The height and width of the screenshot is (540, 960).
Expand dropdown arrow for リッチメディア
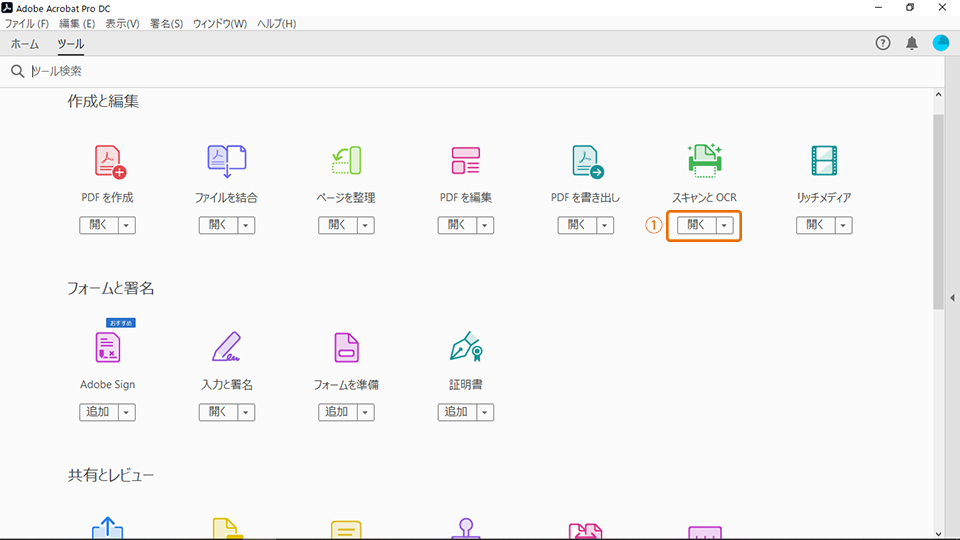[844, 225]
